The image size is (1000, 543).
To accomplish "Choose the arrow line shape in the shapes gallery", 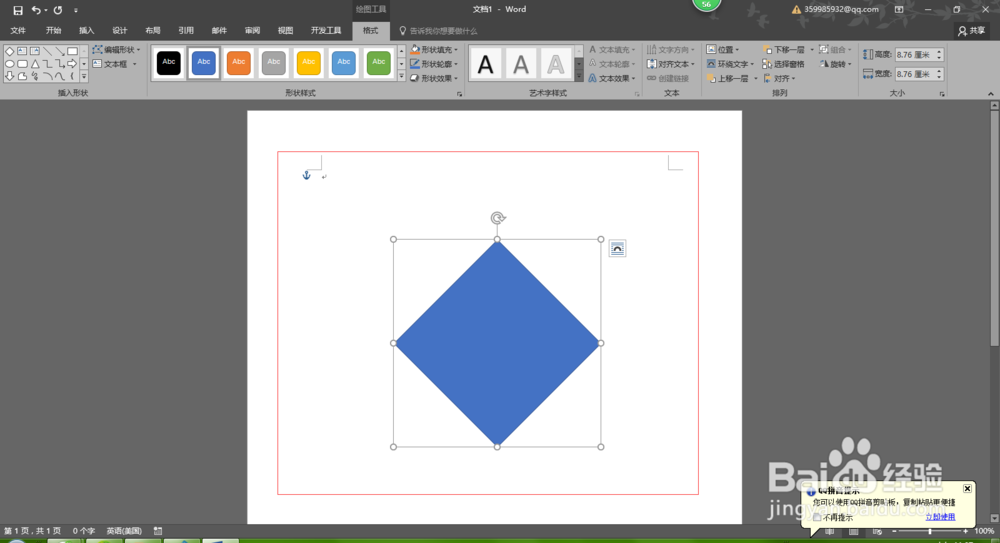I will point(60,51).
